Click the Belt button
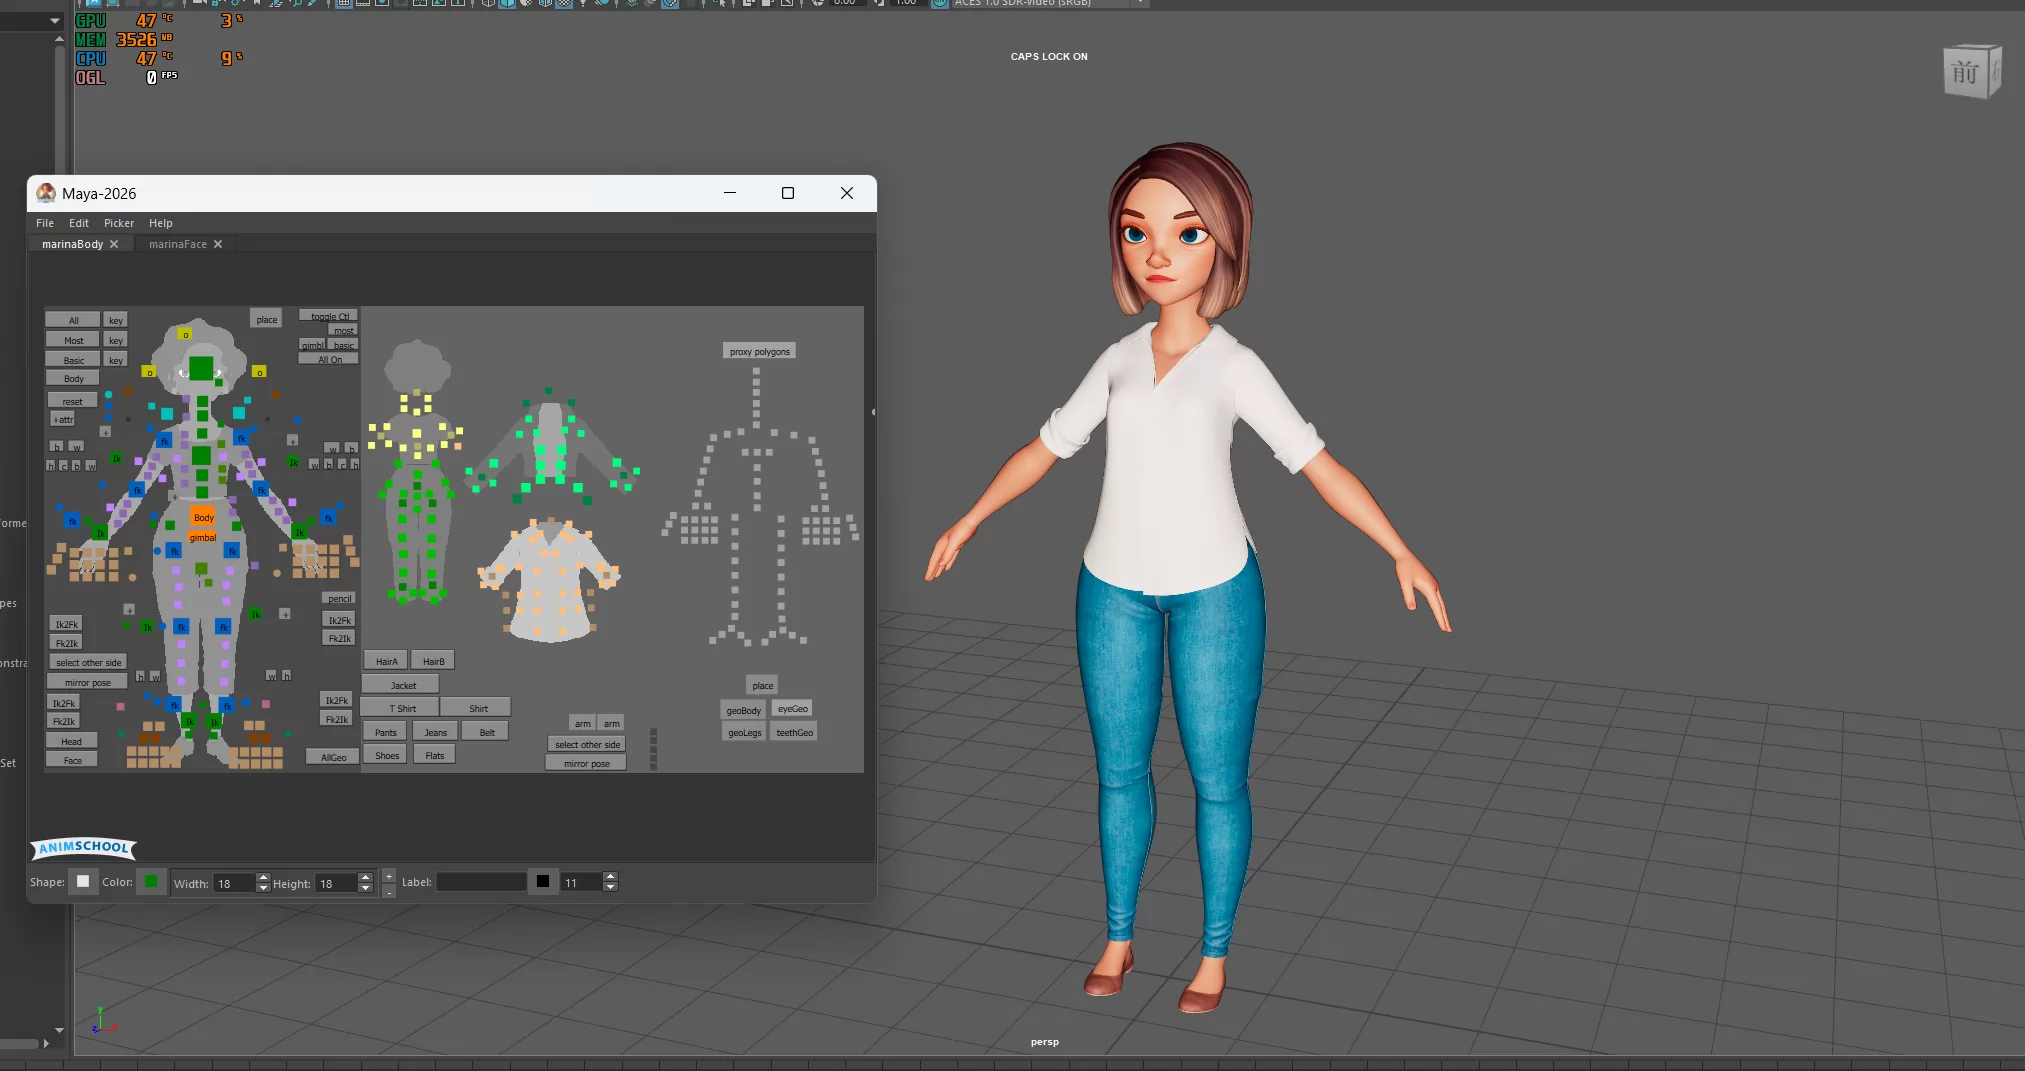 point(487,732)
